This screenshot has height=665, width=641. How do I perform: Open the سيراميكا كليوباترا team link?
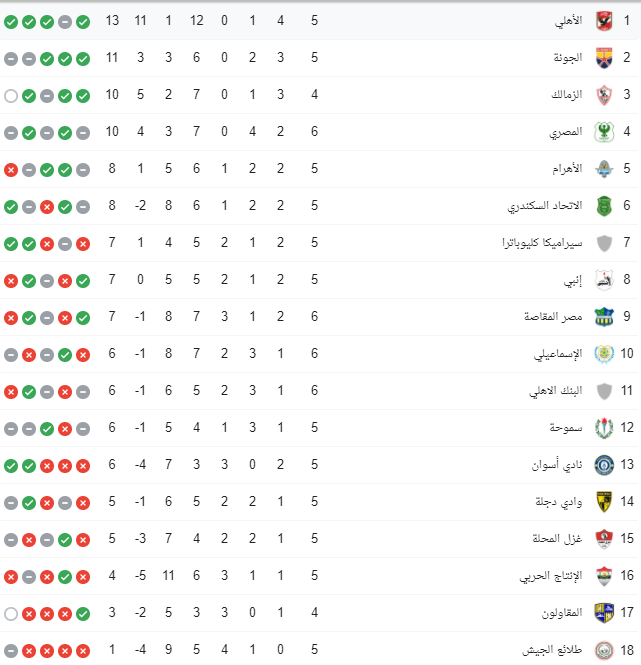[x=542, y=243]
